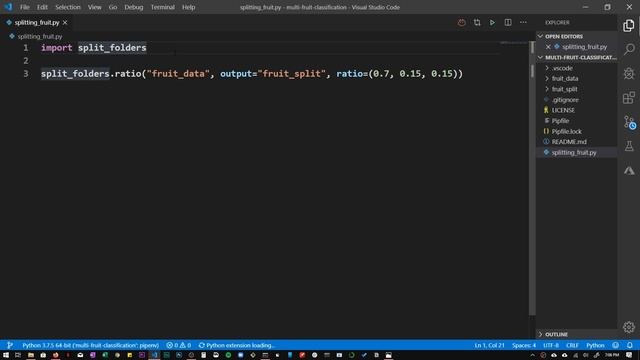Screen dimensions: 640x360
Task: Run Python file with play icon
Action: point(492,22)
